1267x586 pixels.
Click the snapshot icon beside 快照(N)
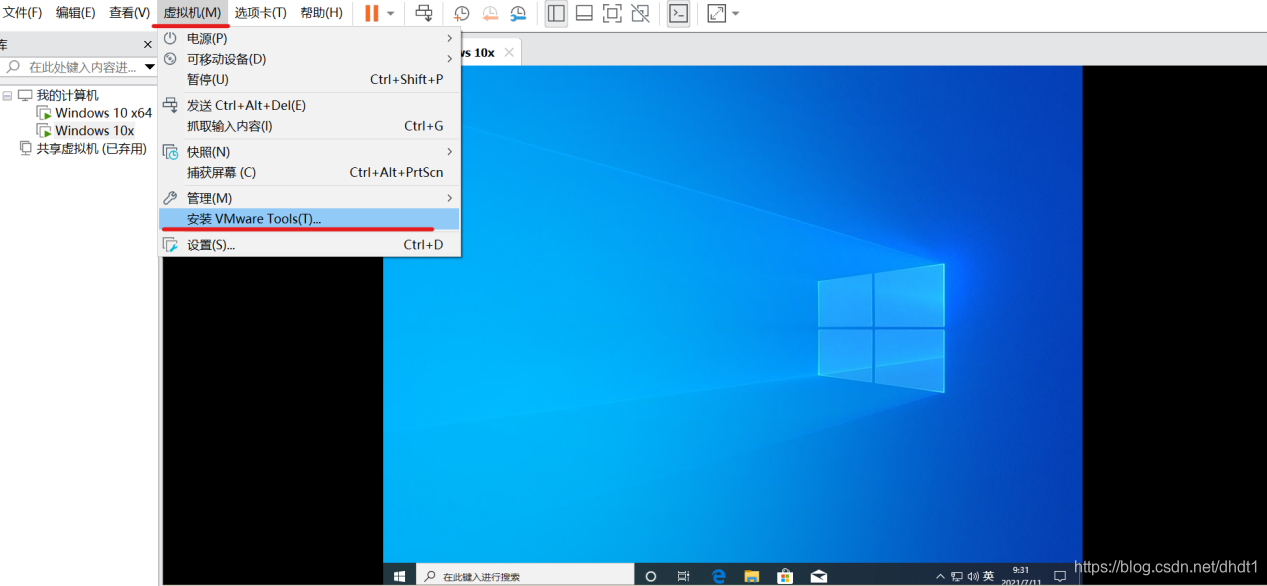coord(170,152)
